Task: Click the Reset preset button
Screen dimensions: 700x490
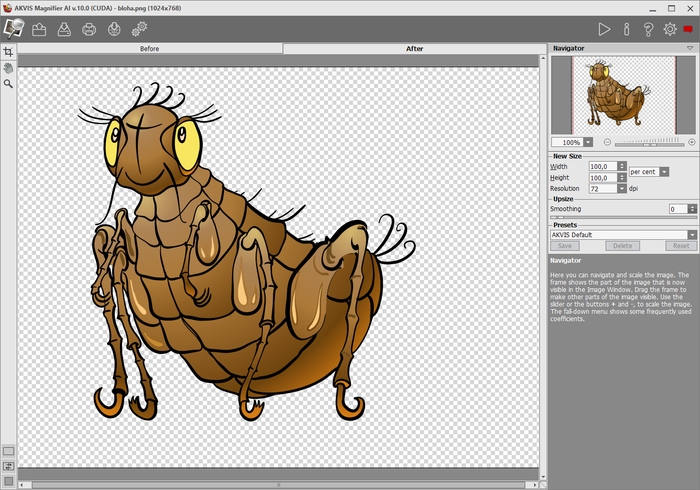Action: coord(681,246)
